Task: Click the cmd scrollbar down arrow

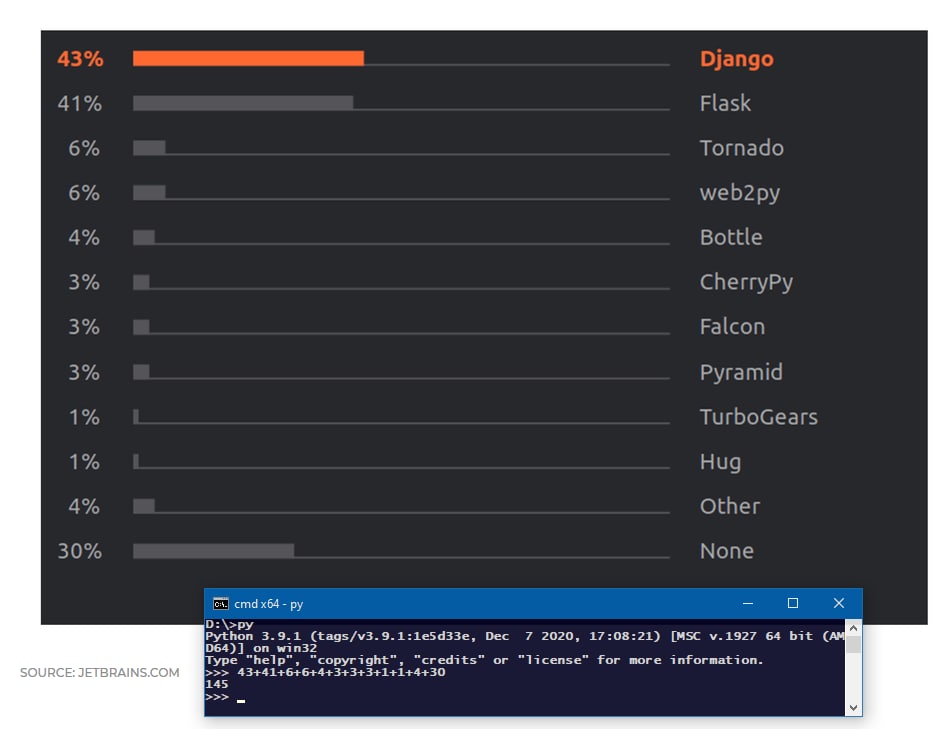Action: [x=853, y=707]
